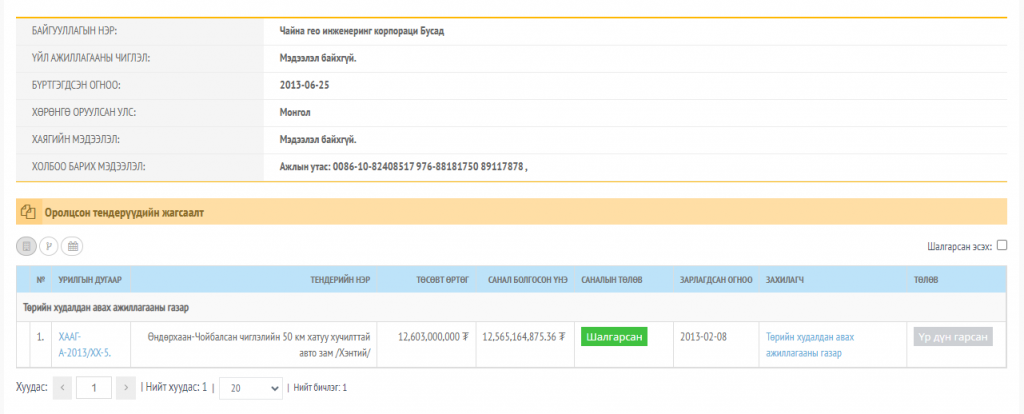Screen dimensions: 1024x414
Task: Toggle the Шалгарсан эсэх checkbox
Action: pyautogui.click(x=1002, y=246)
